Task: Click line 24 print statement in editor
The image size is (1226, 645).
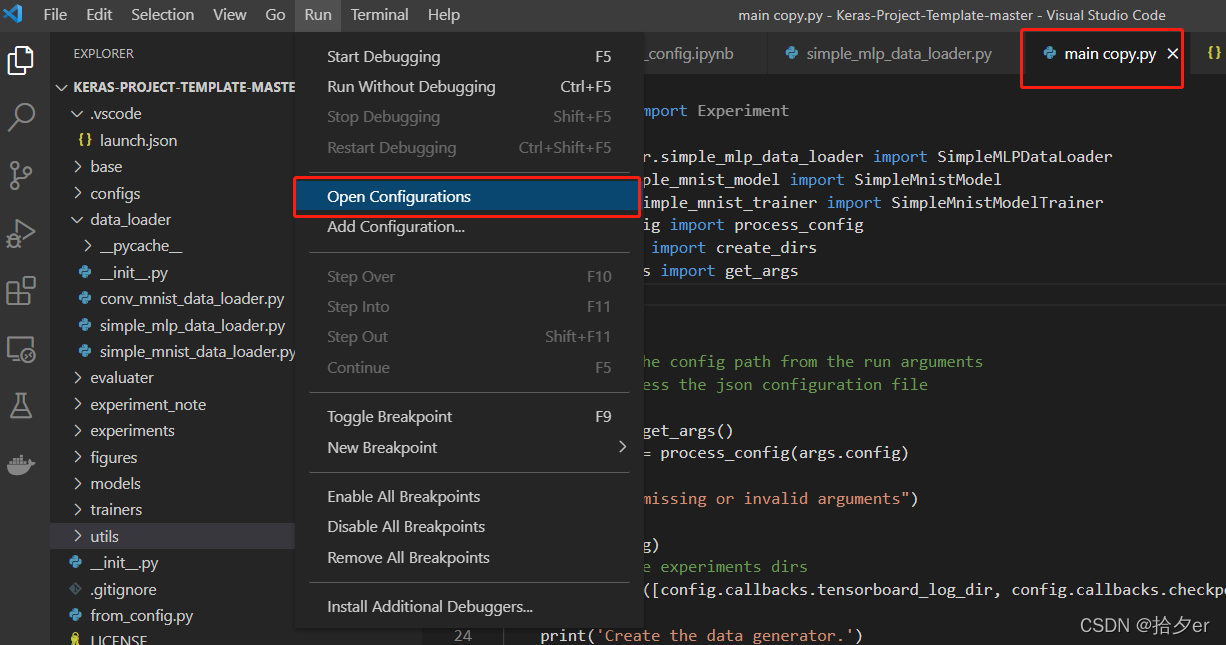Action: 700,635
